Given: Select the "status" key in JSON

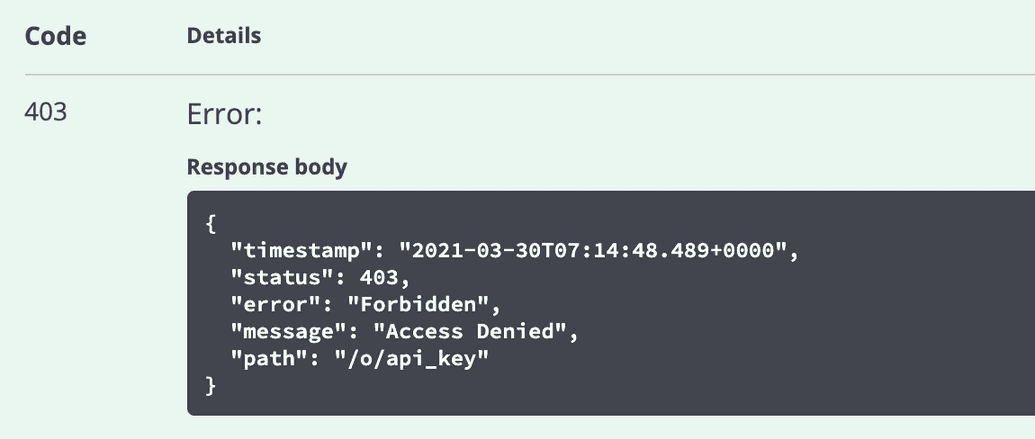Looking at the screenshot, I should coord(283,277).
